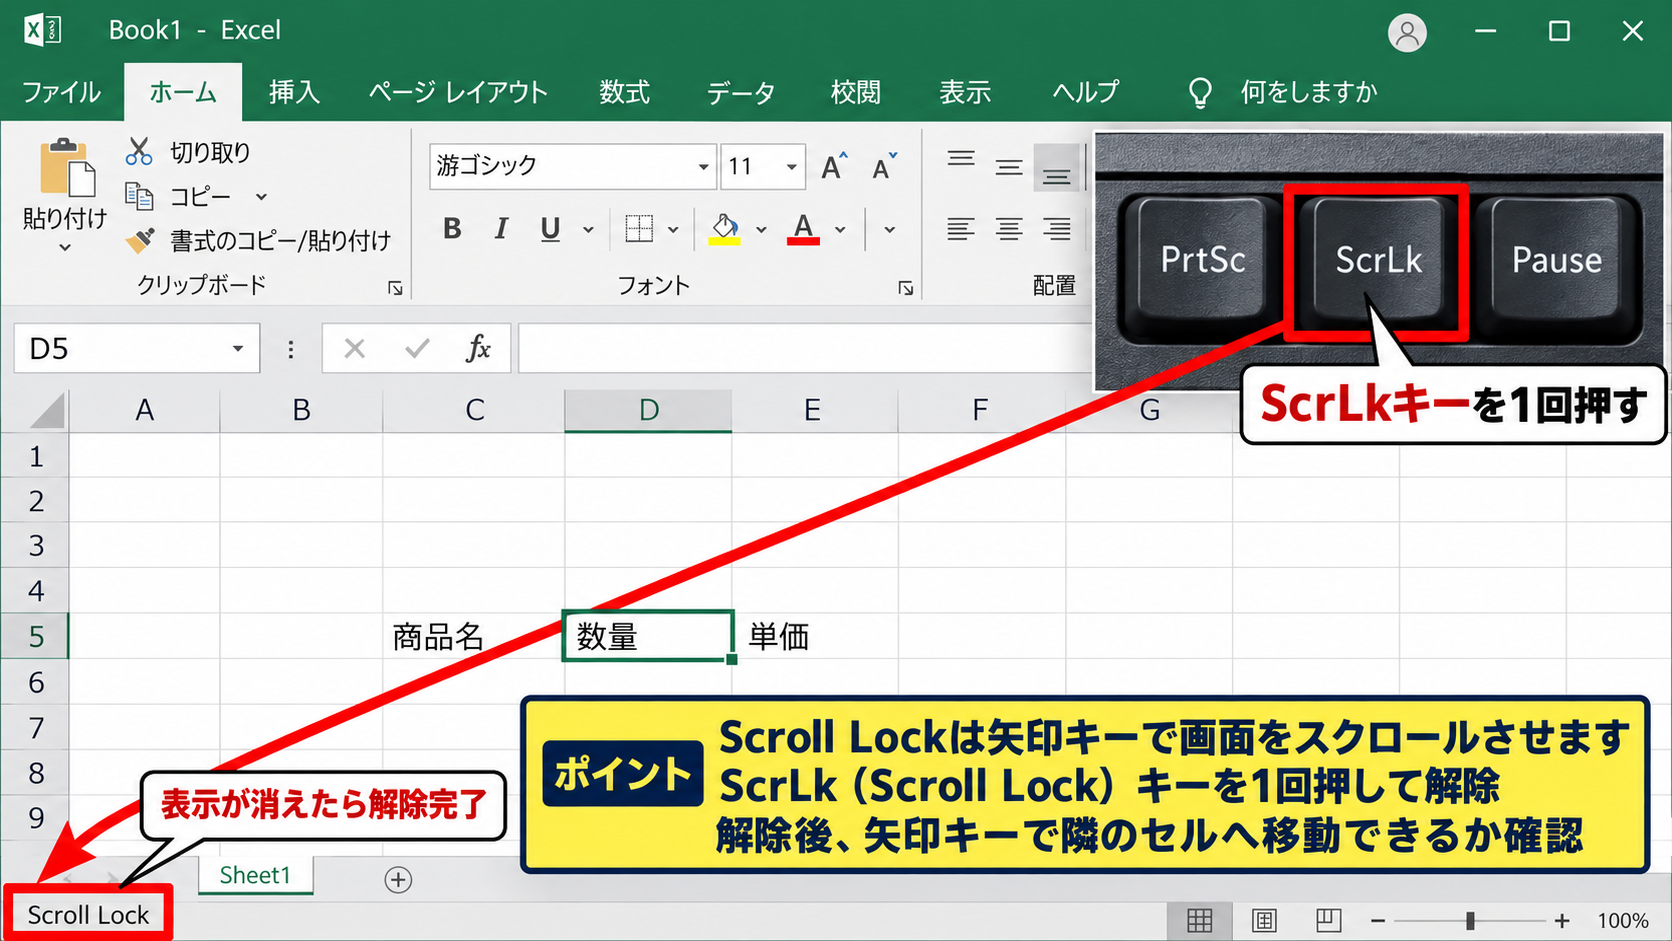Cancel entry with the X formula bar icon
This screenshot has width=1672, height=941.
point(354,348)
